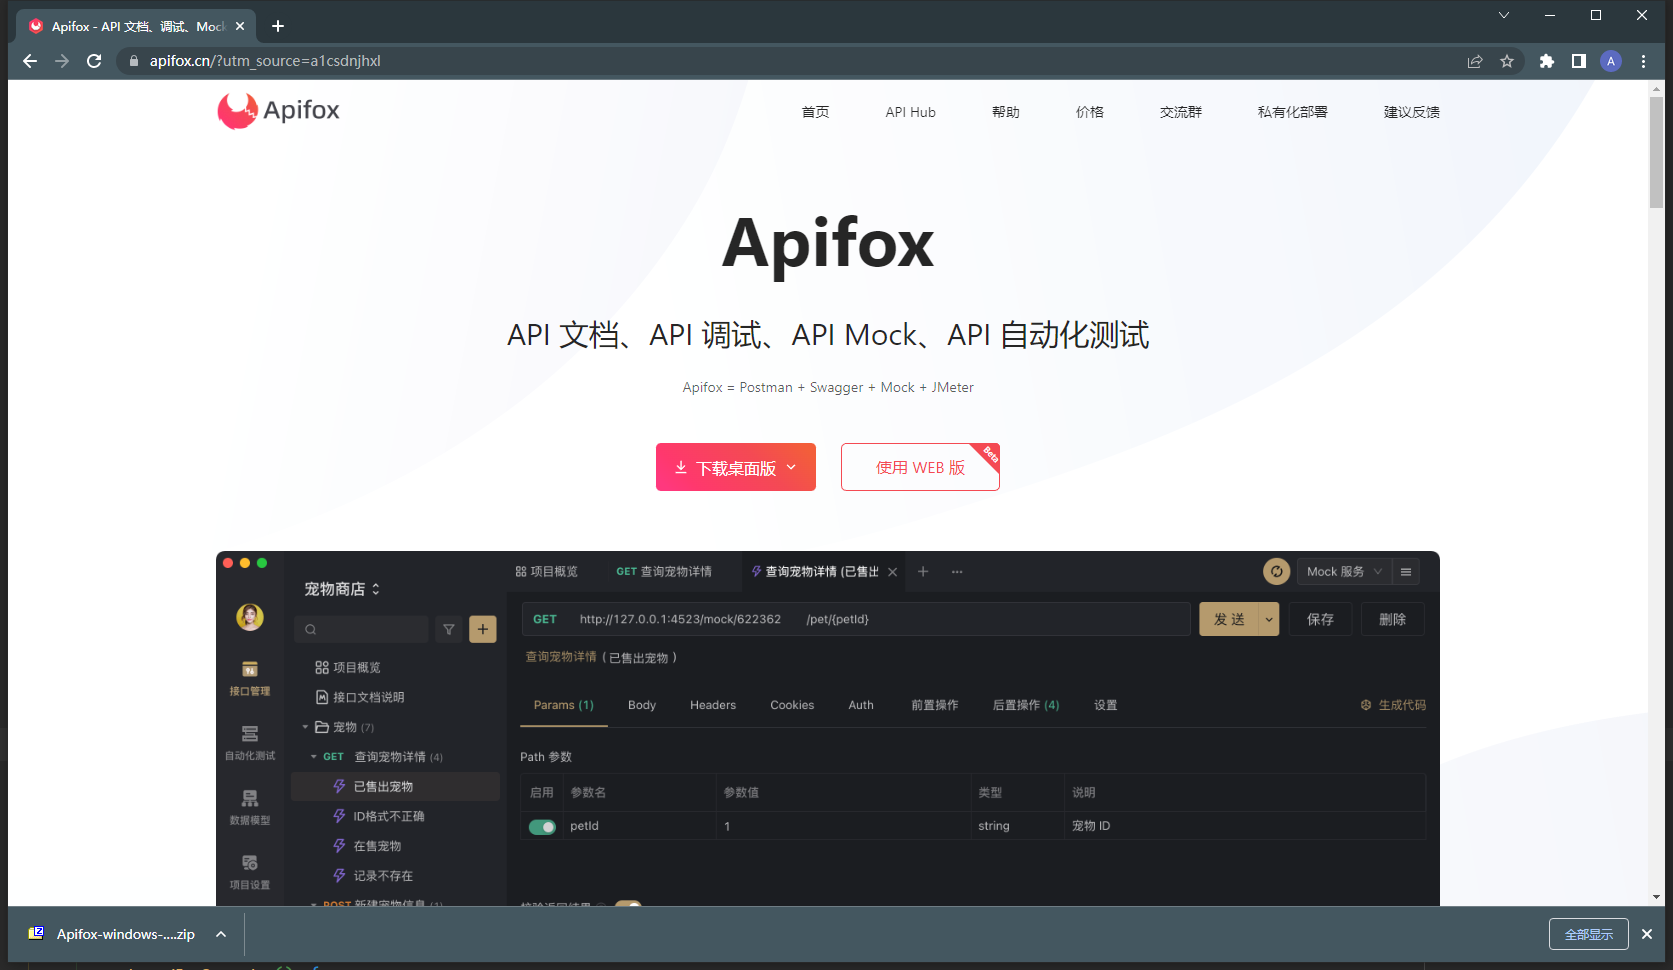Switch to the Body tab
The width and height of the screenshot is (1673, 970).
(x=642, y=705)
